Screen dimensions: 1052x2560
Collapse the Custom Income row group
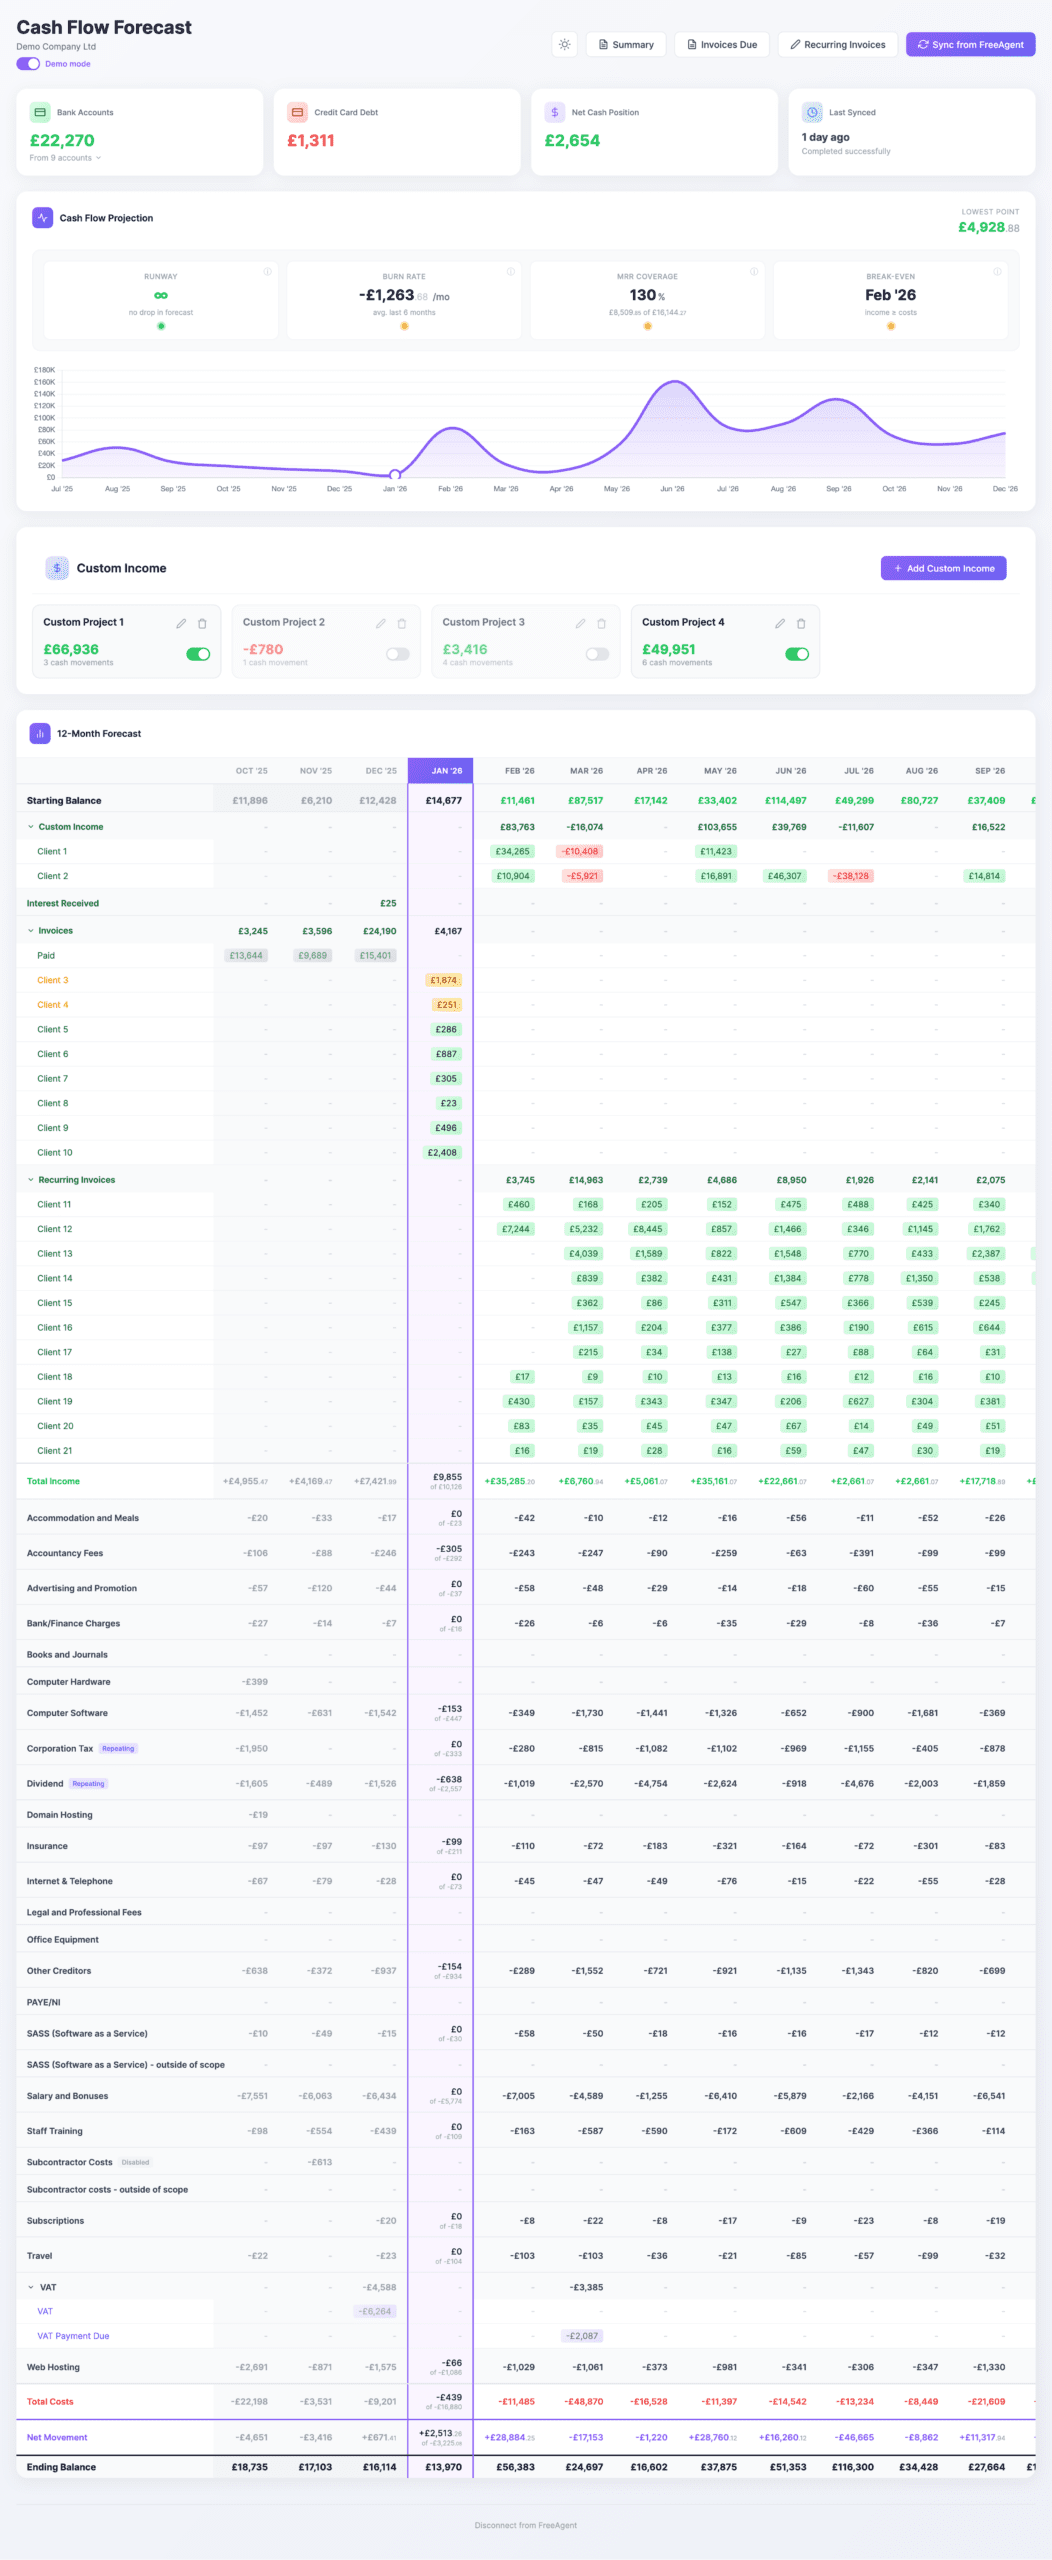31,827
